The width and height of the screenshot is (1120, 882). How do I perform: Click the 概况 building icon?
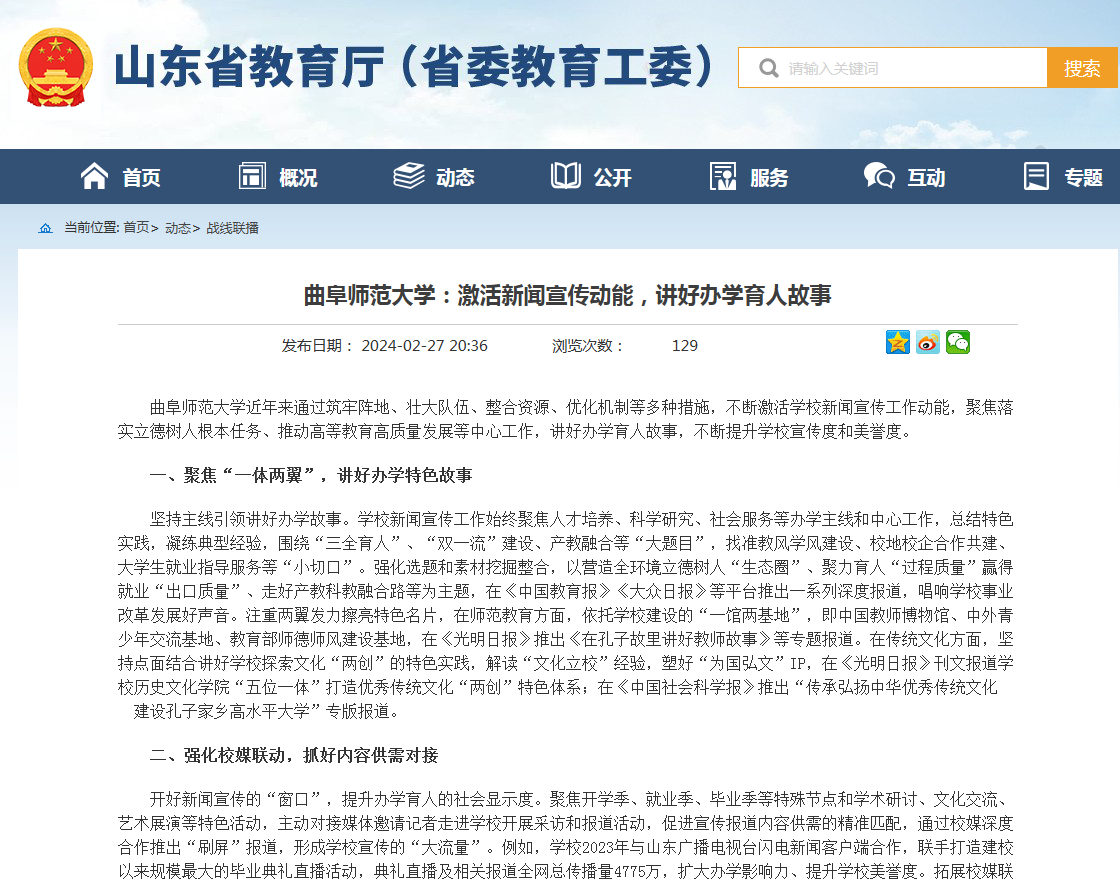(x=252, y=176)
